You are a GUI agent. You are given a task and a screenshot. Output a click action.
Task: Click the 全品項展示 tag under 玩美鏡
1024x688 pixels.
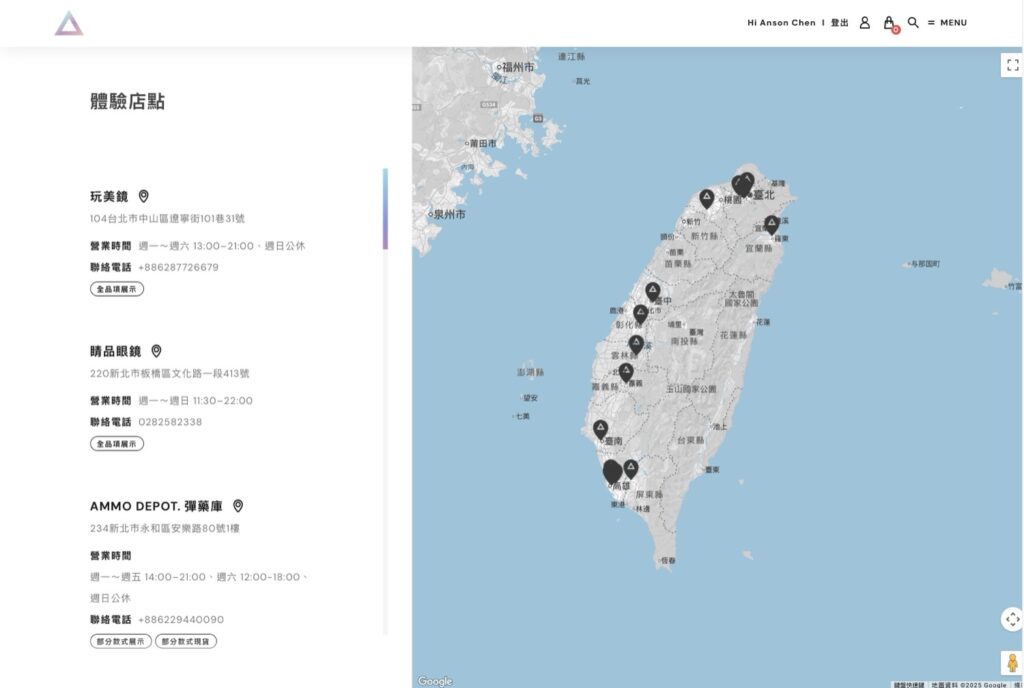click(x=117, y=289)
